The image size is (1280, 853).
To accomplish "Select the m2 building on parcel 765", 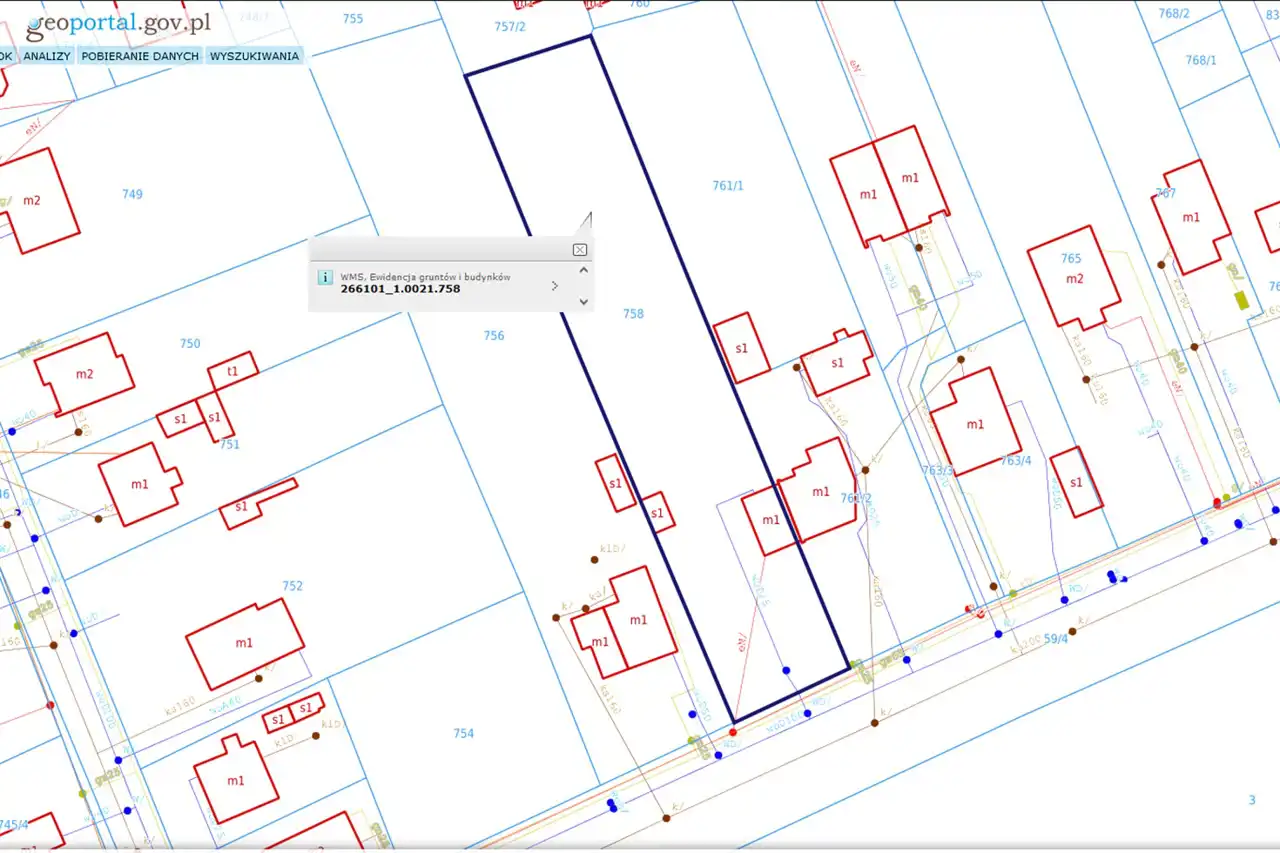I will (x=1074, y=277).
